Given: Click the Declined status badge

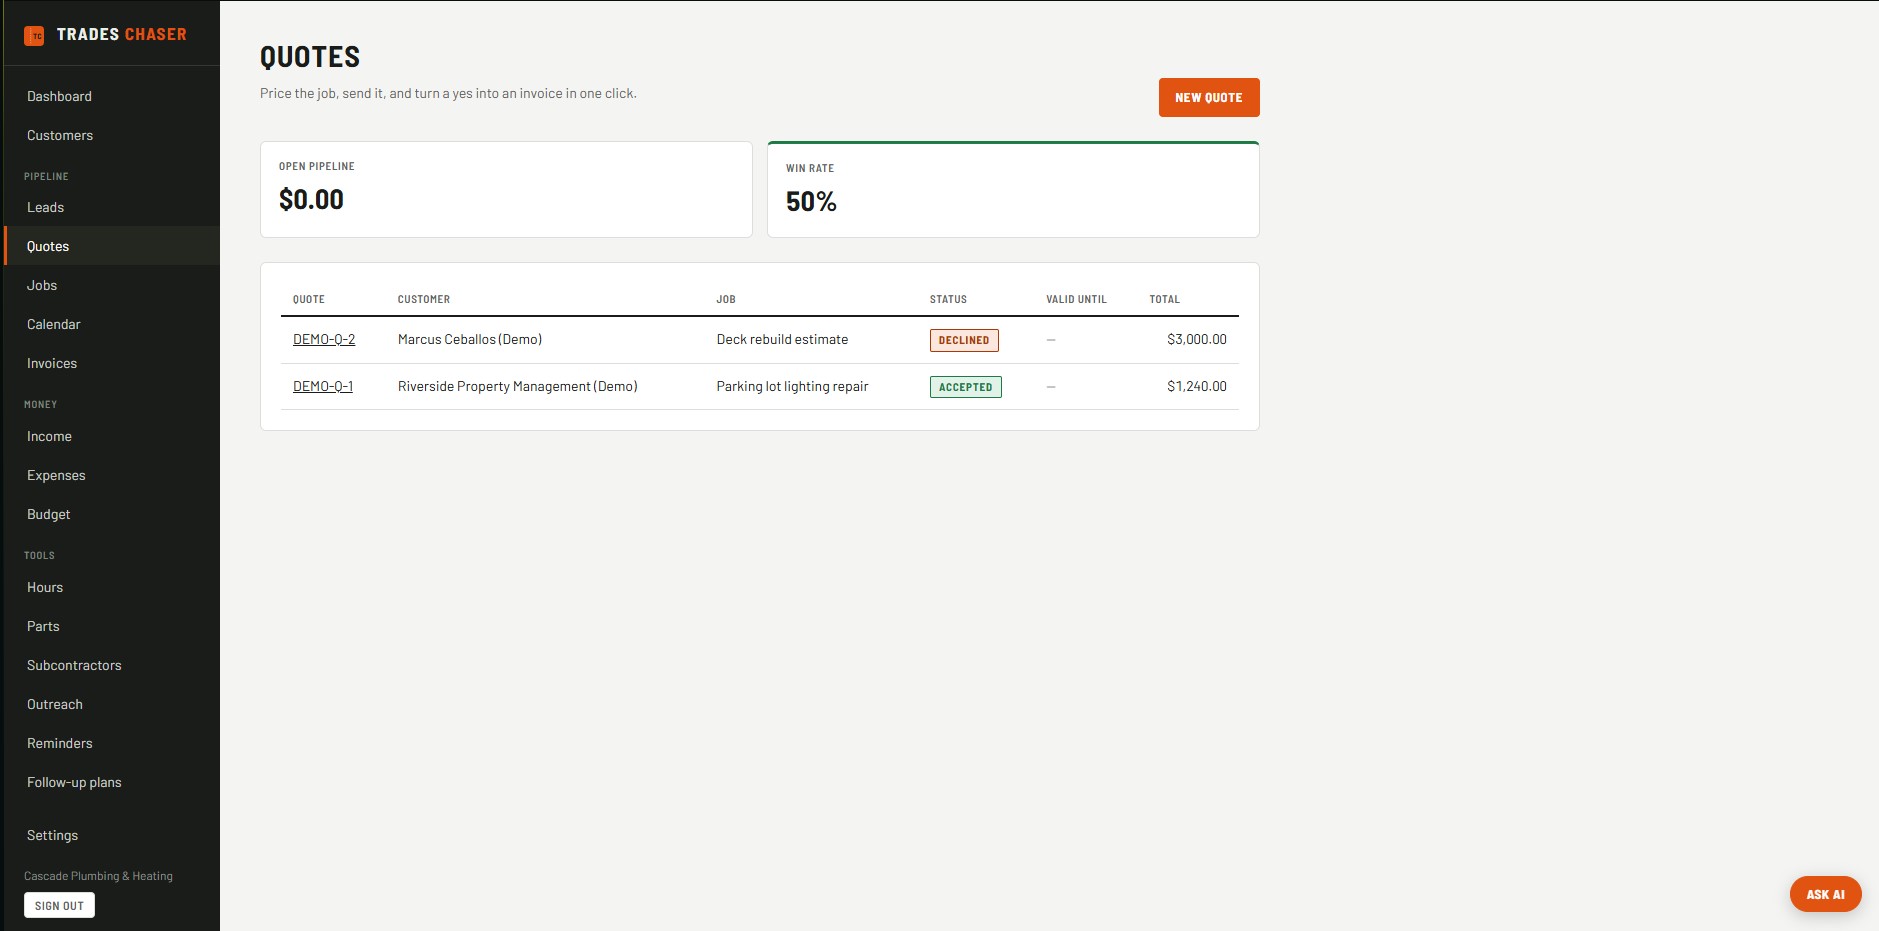Looking at the screenshot, I should click(964, 340).
